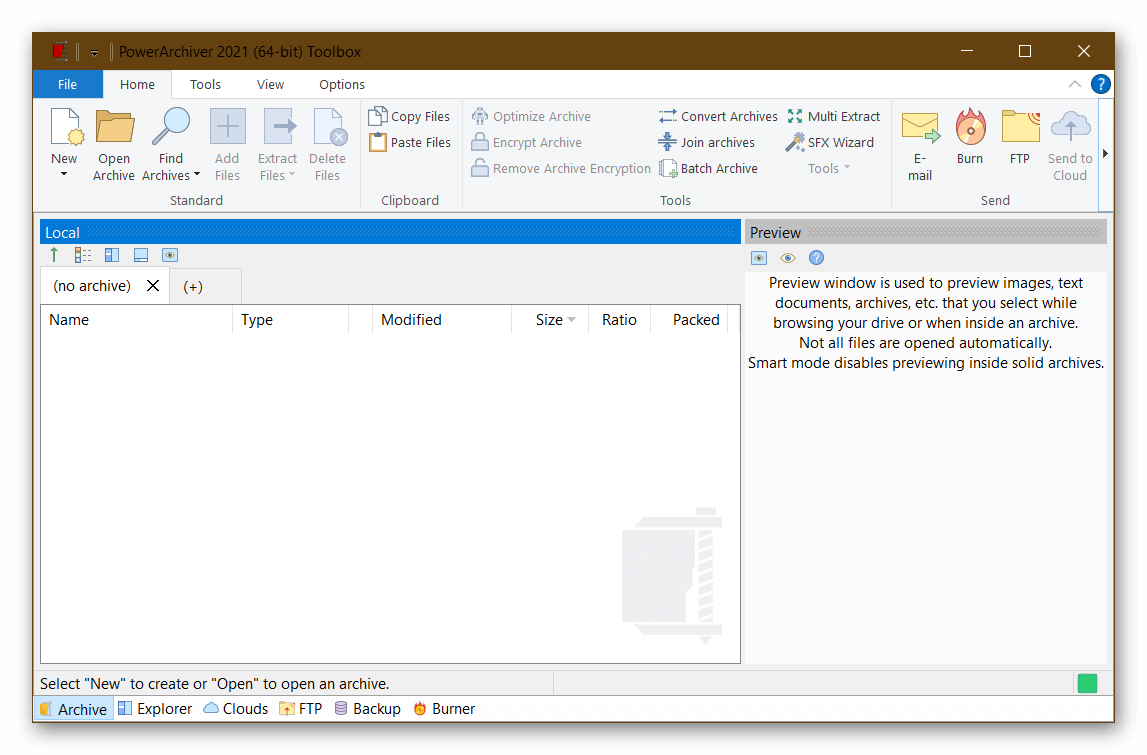Click the Preview panel help icon
The height and width of the screenshot is (755, 1147).
816,258
